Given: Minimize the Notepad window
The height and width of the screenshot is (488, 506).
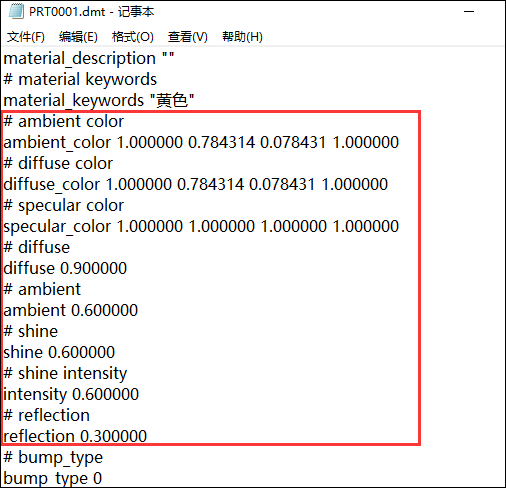Looking at the screenshot, I should click(469, 12).
